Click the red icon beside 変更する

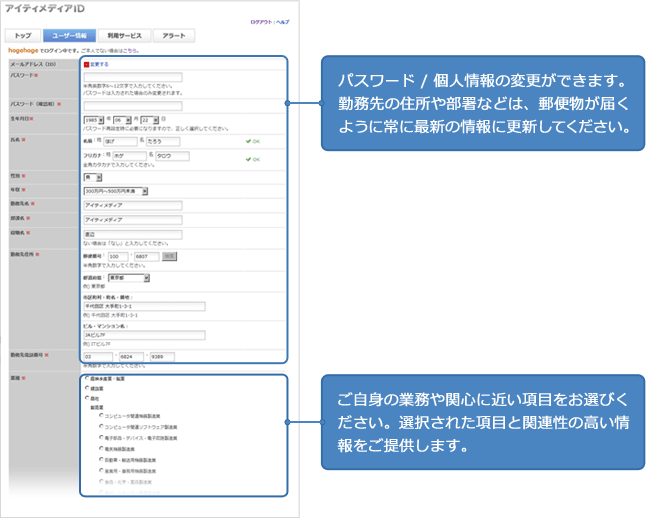86,64
